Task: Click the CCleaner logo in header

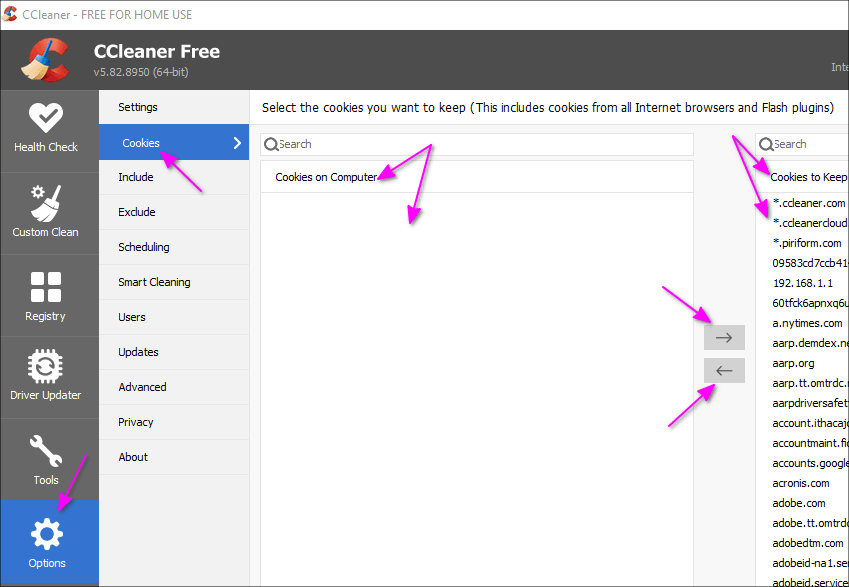Action: point(45,60)
